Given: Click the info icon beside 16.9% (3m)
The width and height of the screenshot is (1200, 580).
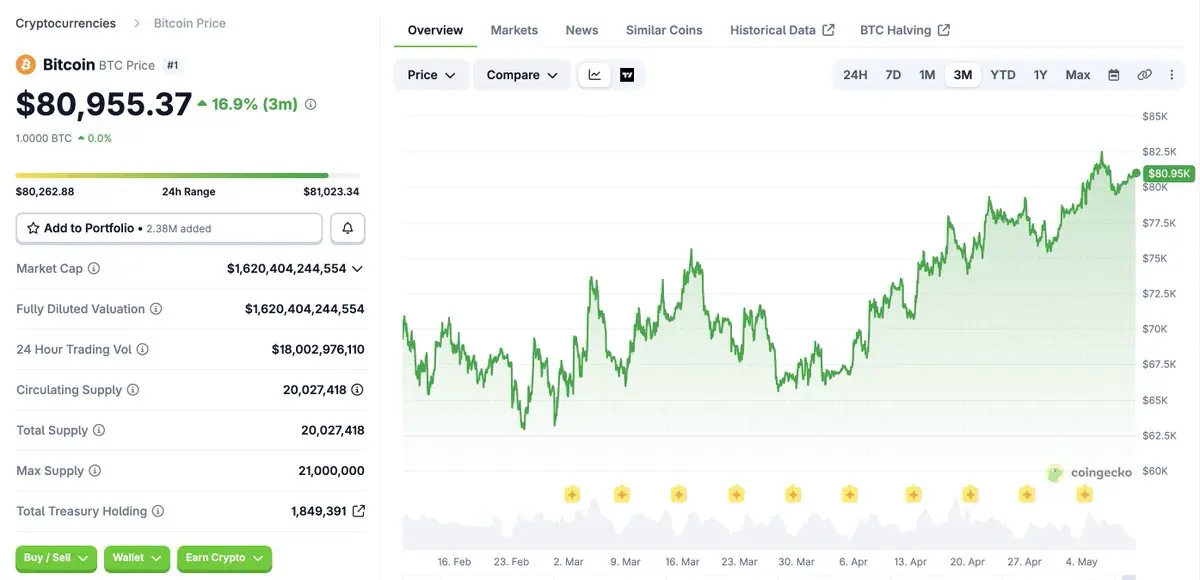Looking at the screenshot, I should pos(310,104).
